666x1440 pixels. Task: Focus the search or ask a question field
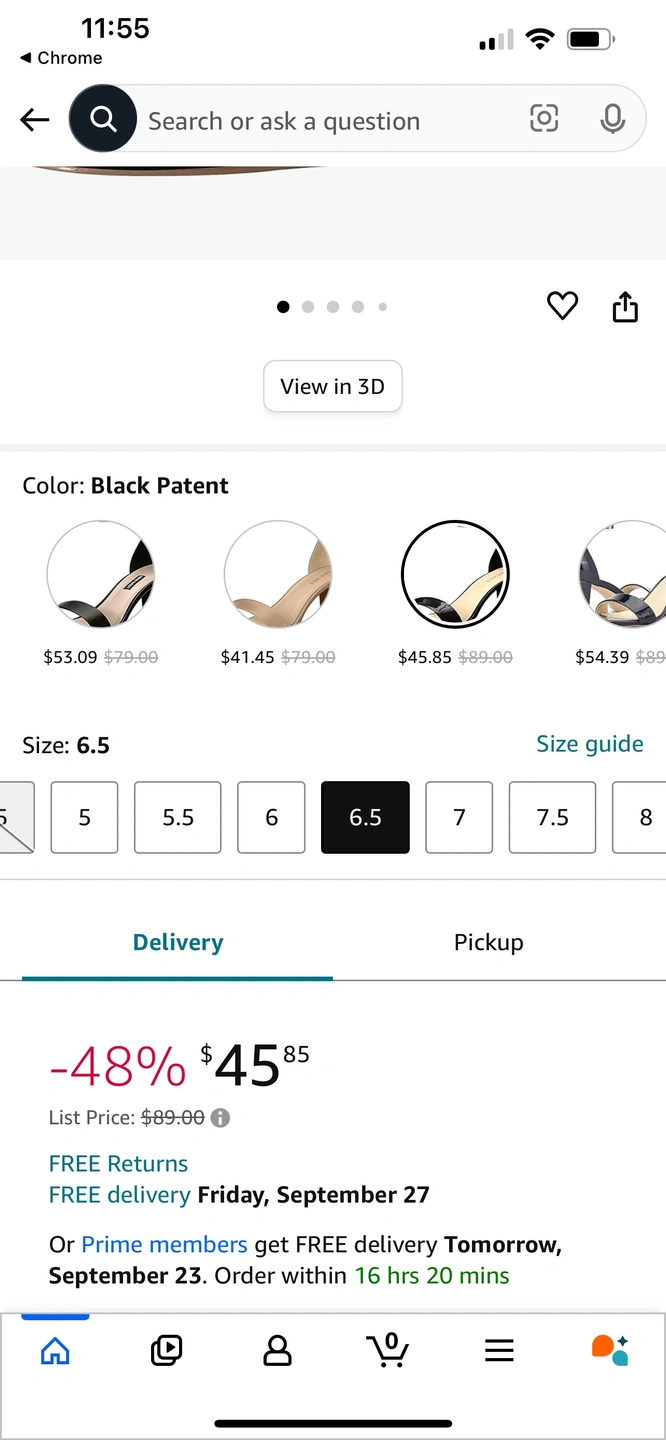(330, 121)
